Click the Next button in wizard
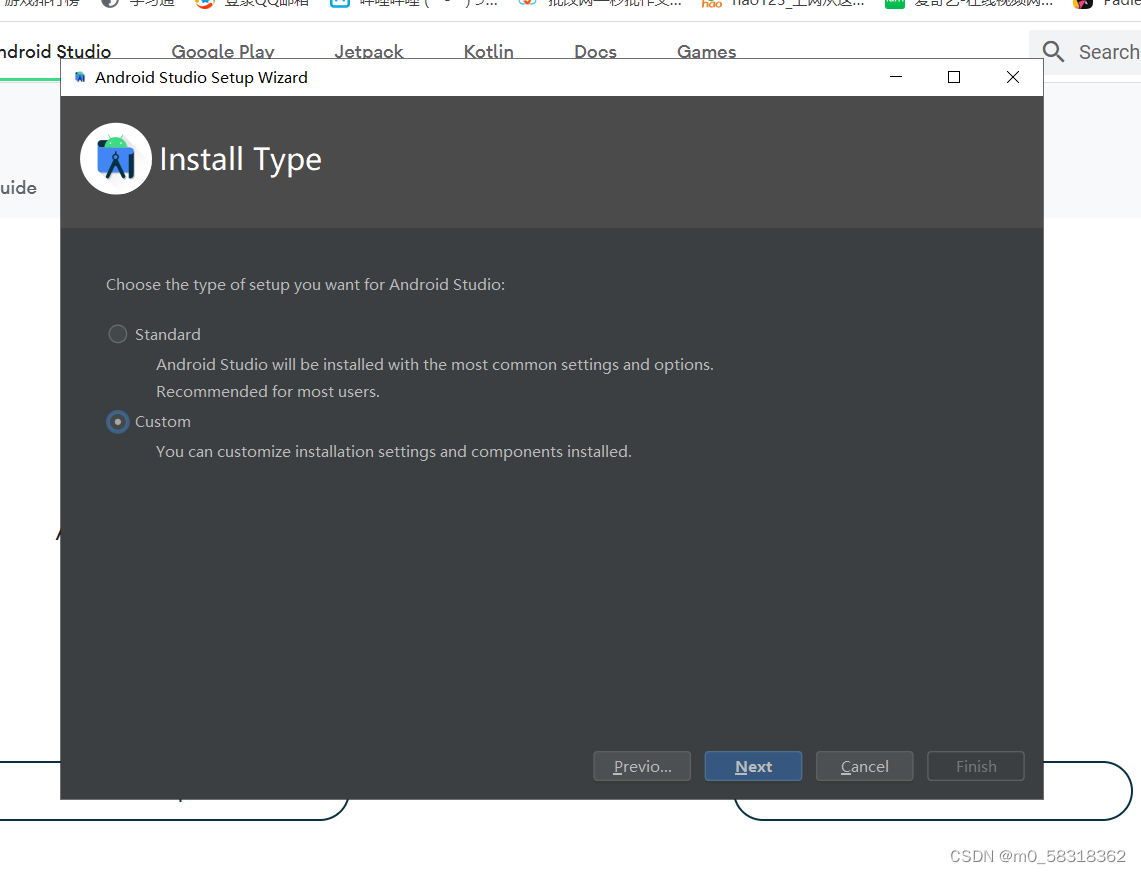 tap(753, 766)
